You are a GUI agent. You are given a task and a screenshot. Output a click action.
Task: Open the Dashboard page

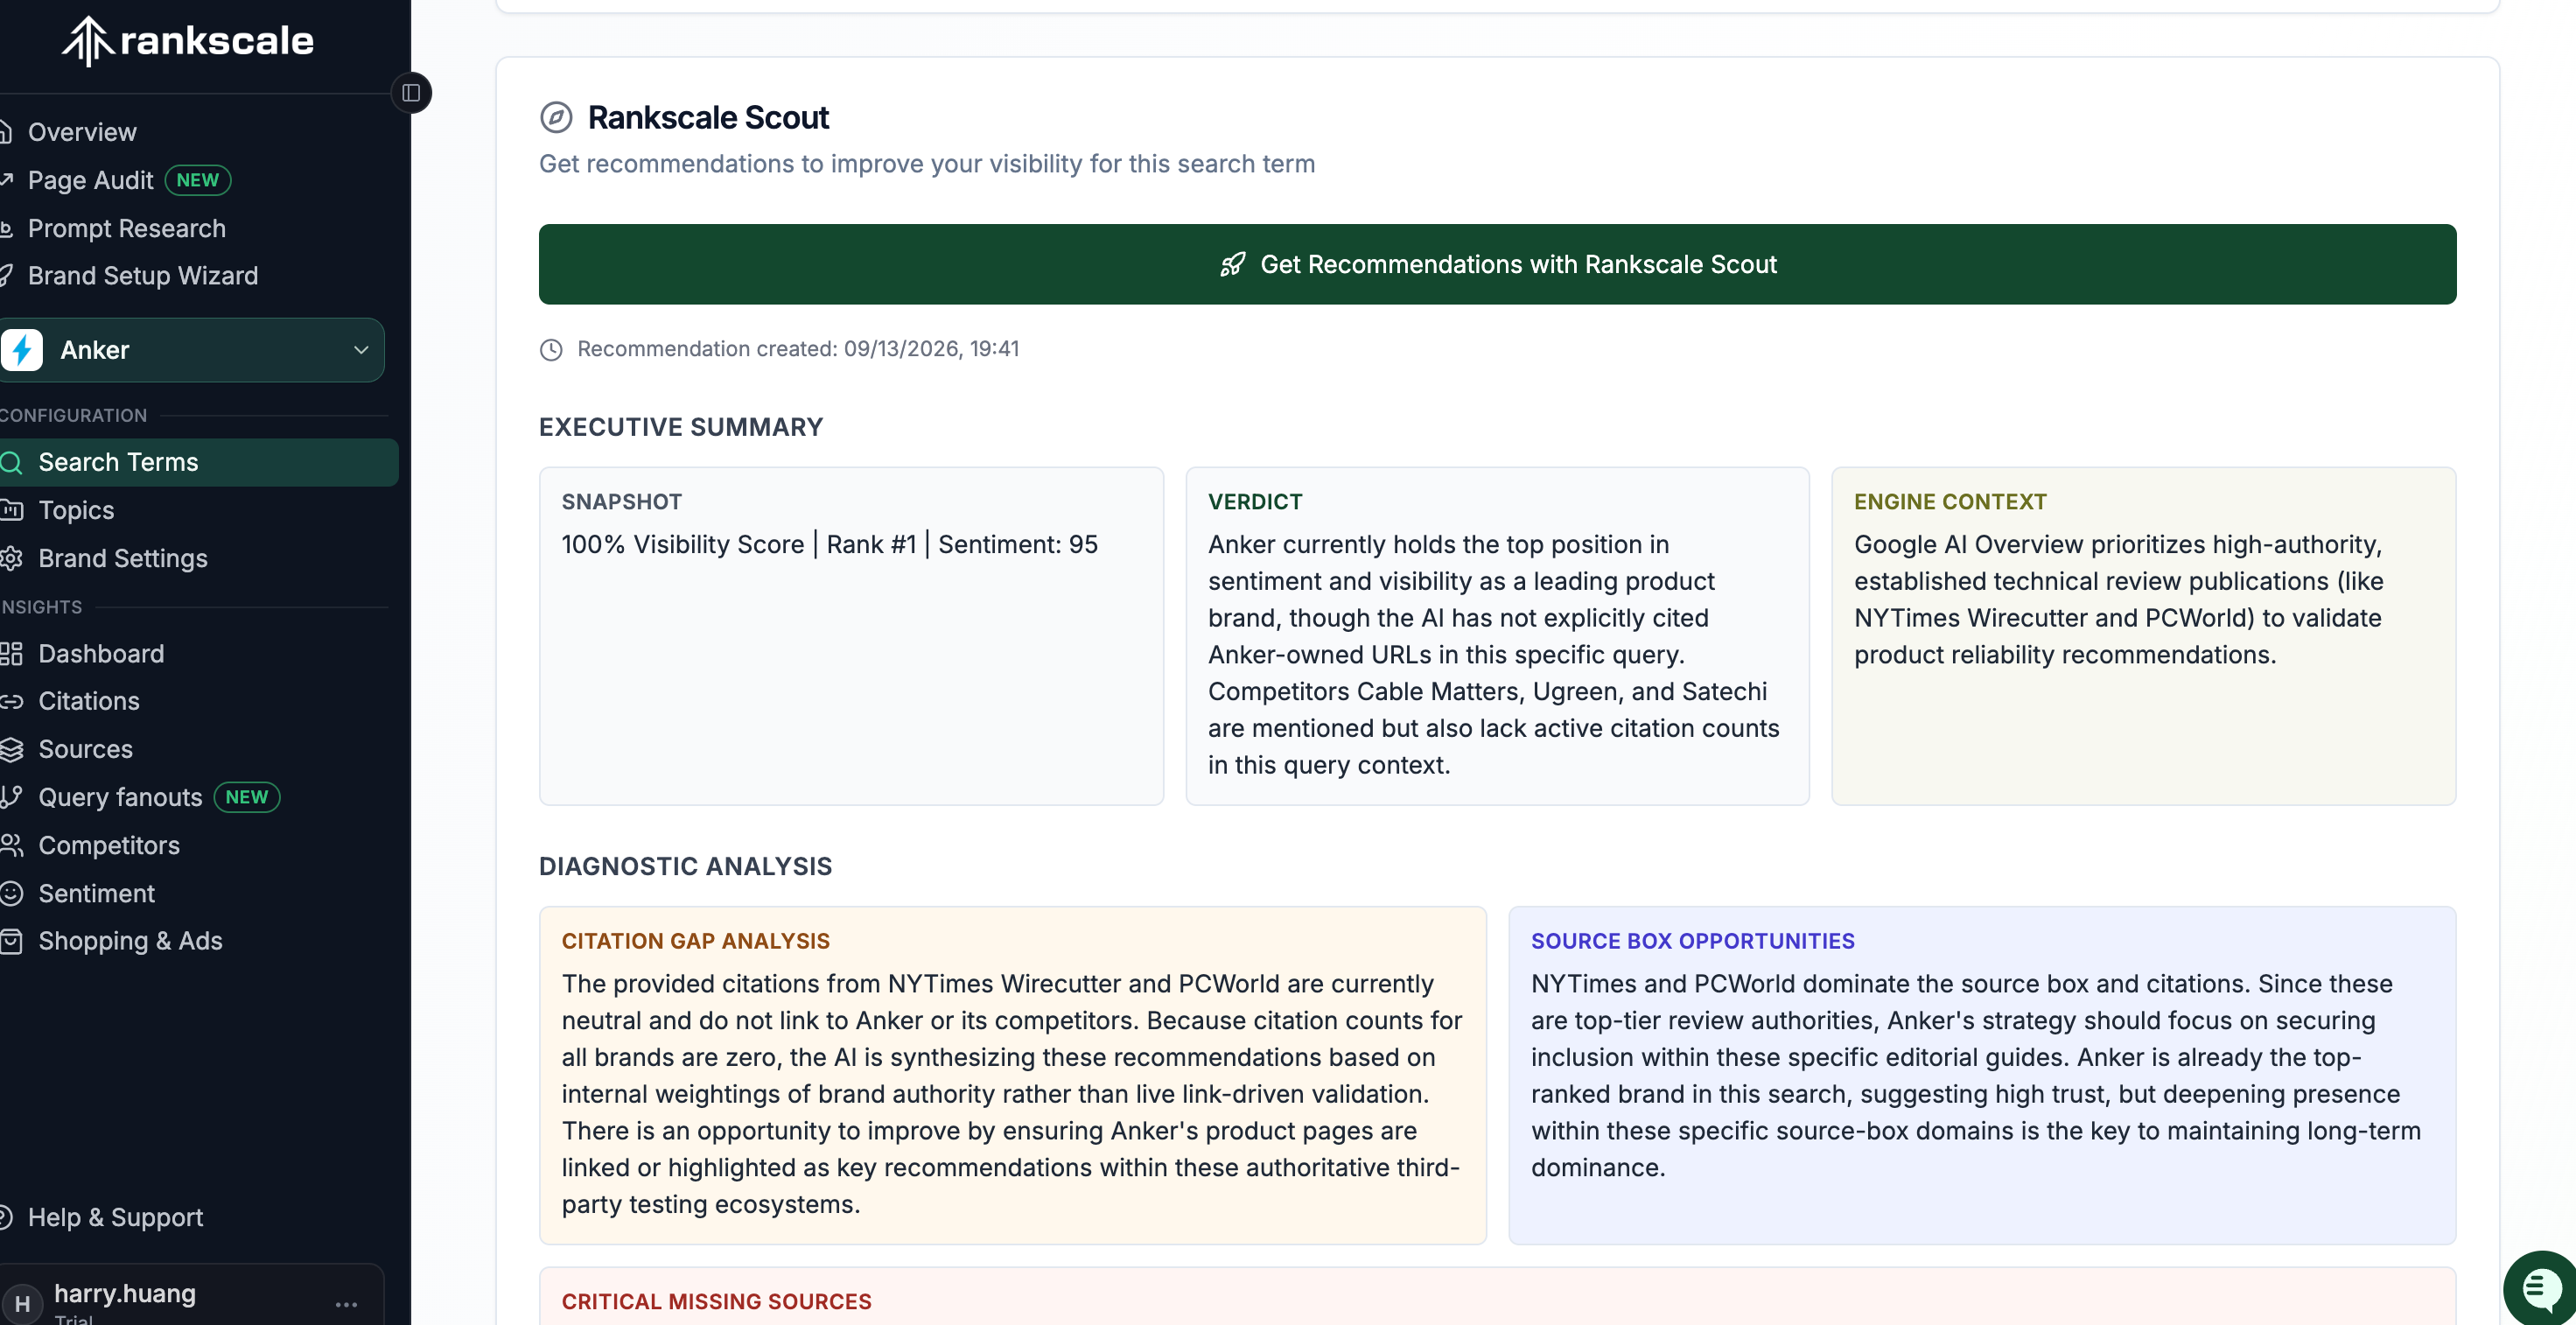point(101,654)
